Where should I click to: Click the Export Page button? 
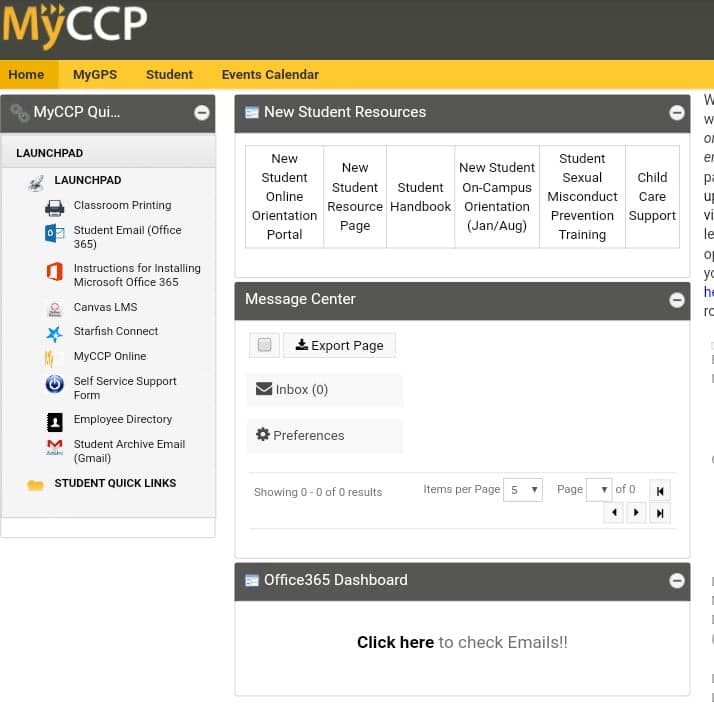point(340,345)
